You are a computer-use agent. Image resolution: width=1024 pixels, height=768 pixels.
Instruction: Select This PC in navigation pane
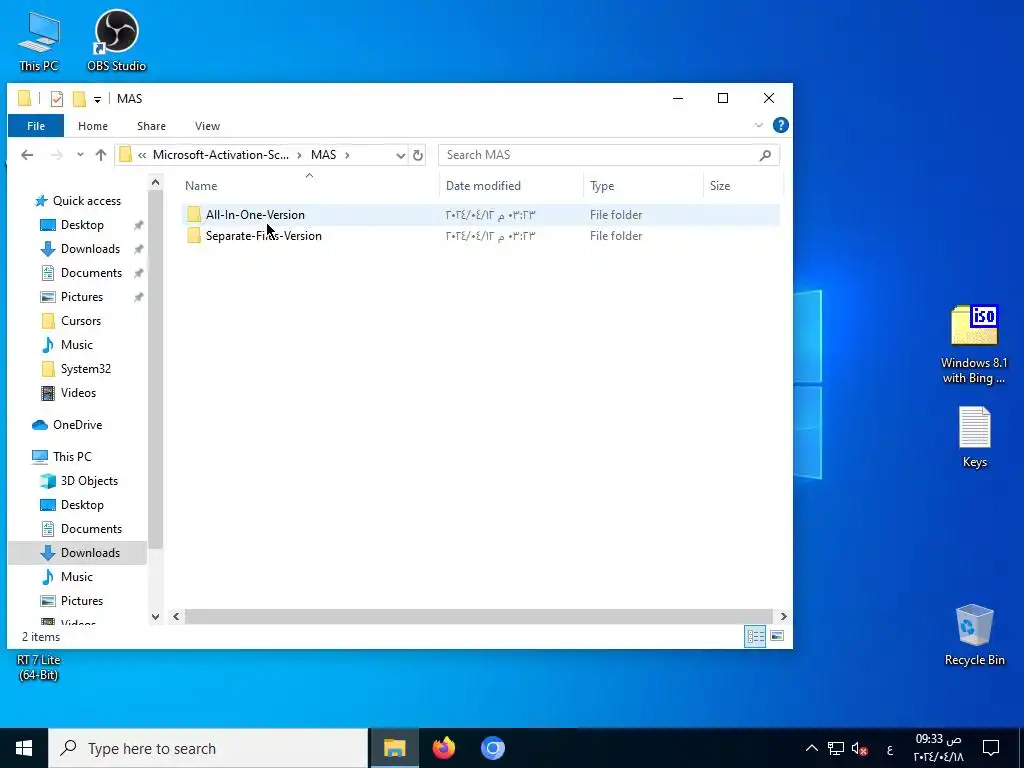[x=72, y=457]
